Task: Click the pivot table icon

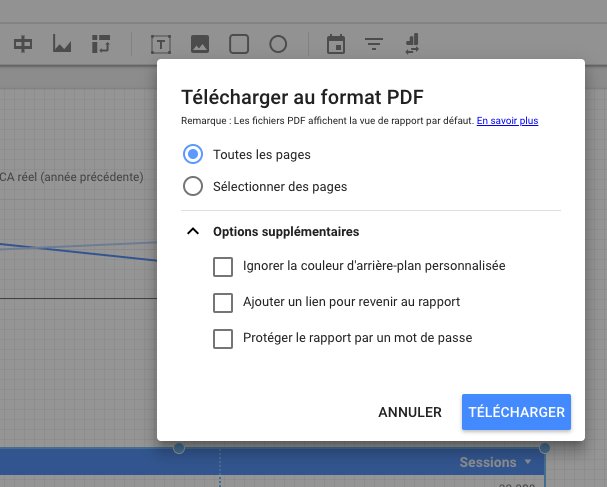Action: 101,44
